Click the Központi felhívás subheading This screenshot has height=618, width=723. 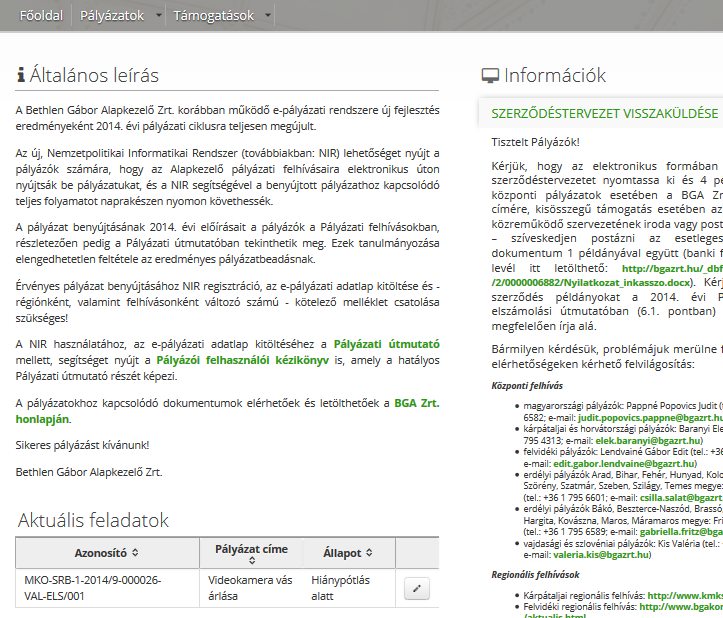527,386
